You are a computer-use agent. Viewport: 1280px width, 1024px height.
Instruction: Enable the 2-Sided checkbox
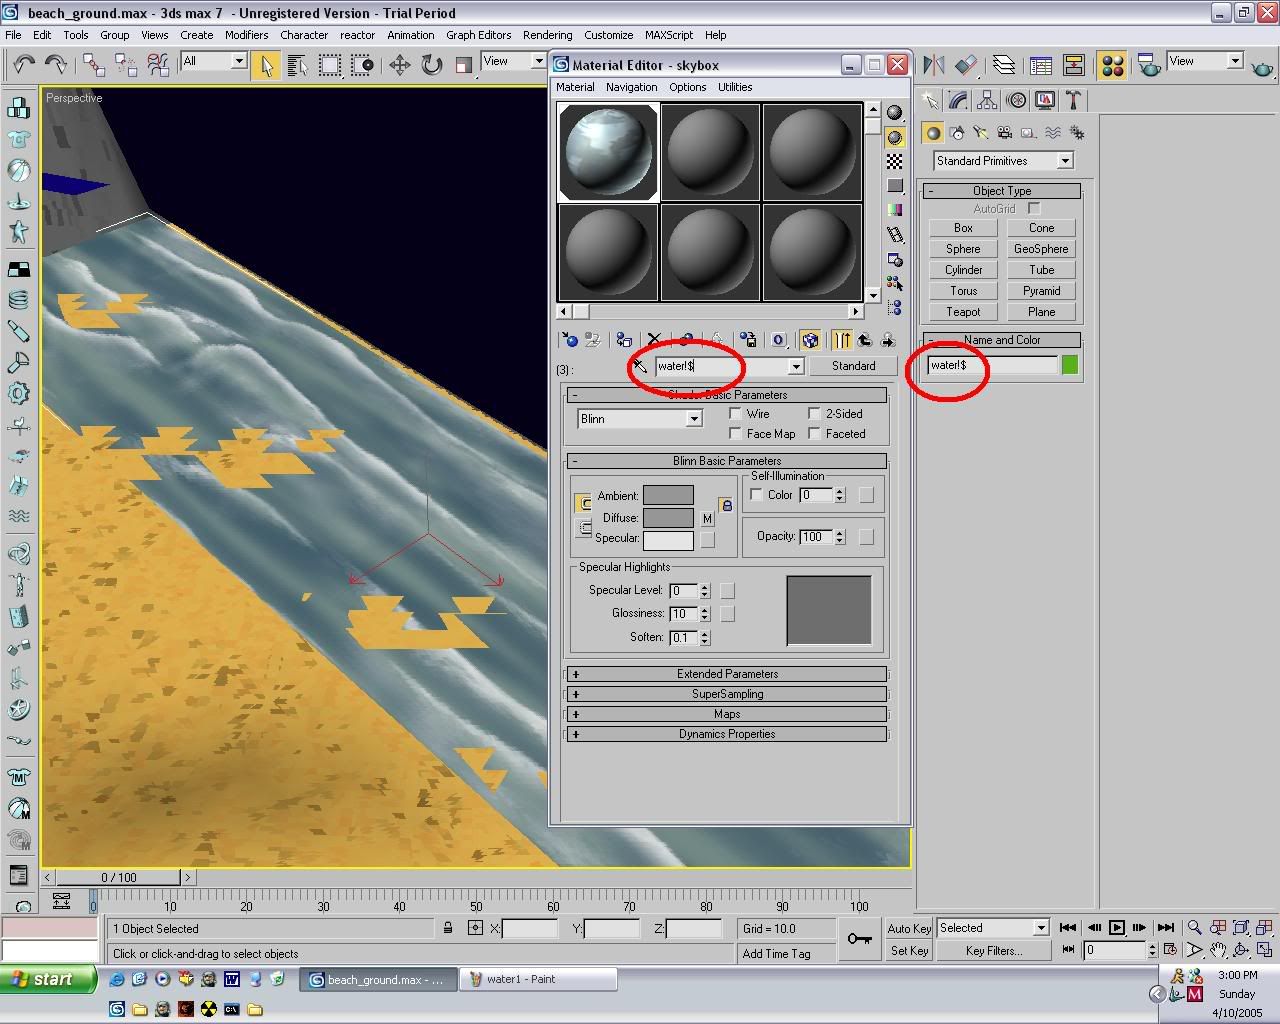pos(814,413)
